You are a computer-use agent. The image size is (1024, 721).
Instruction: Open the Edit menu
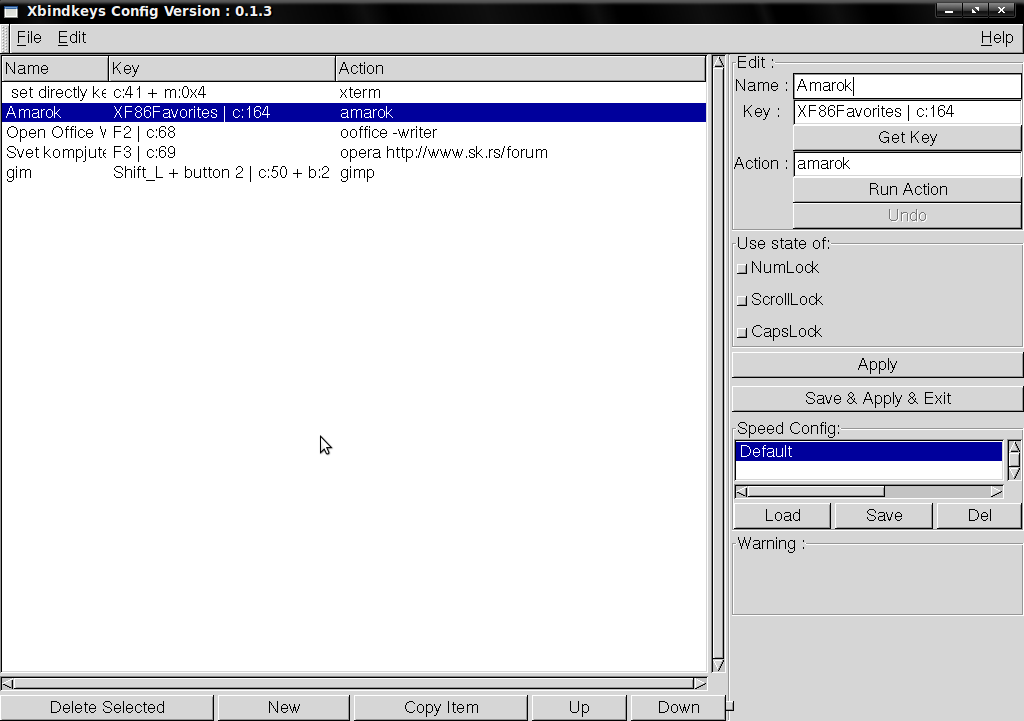click(x=71, y=38)
